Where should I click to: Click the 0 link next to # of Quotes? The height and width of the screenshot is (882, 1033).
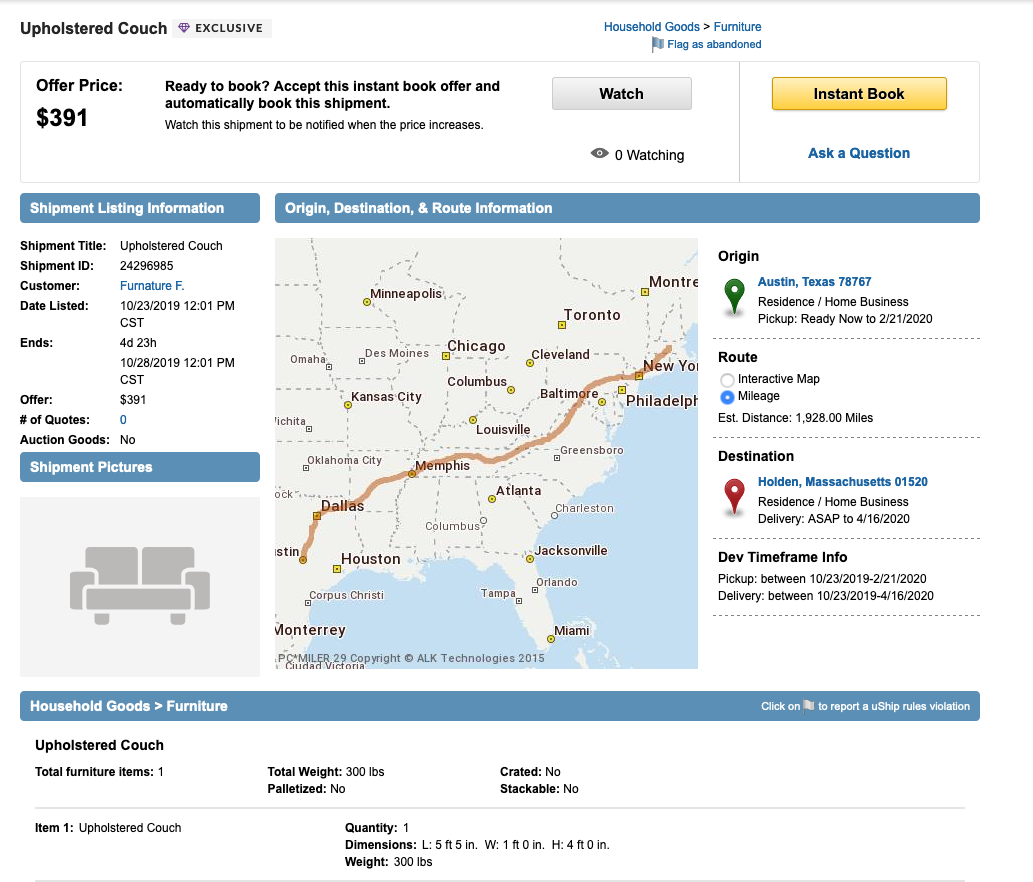pos(121,419)
